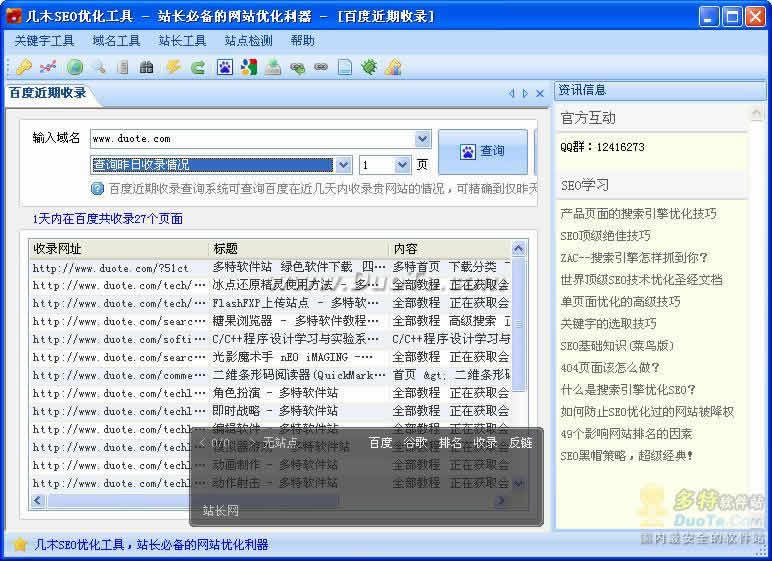
Task: Open link 产品页面的搜索引擎优化技巧
Action: point(639,214)
